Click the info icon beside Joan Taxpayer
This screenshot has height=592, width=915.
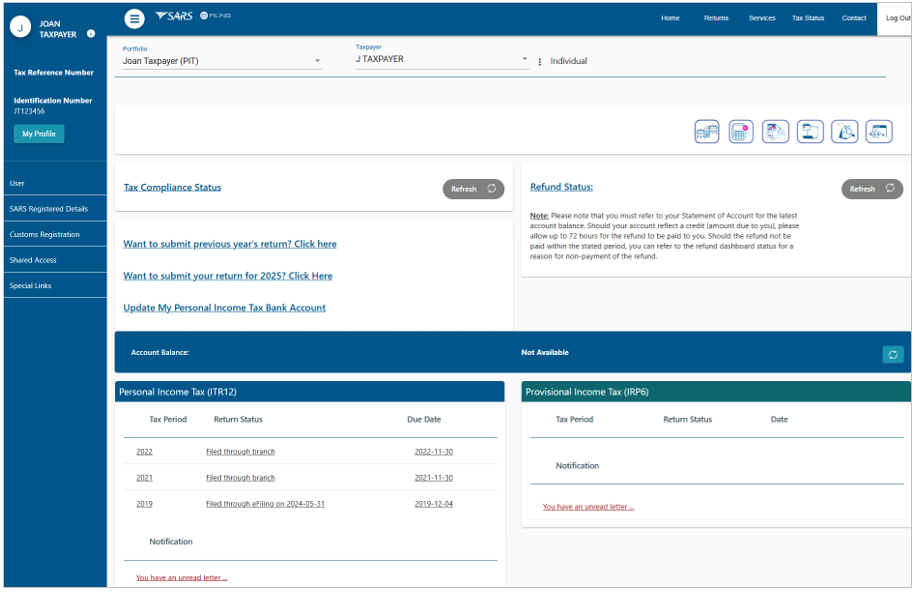point(91,33)
